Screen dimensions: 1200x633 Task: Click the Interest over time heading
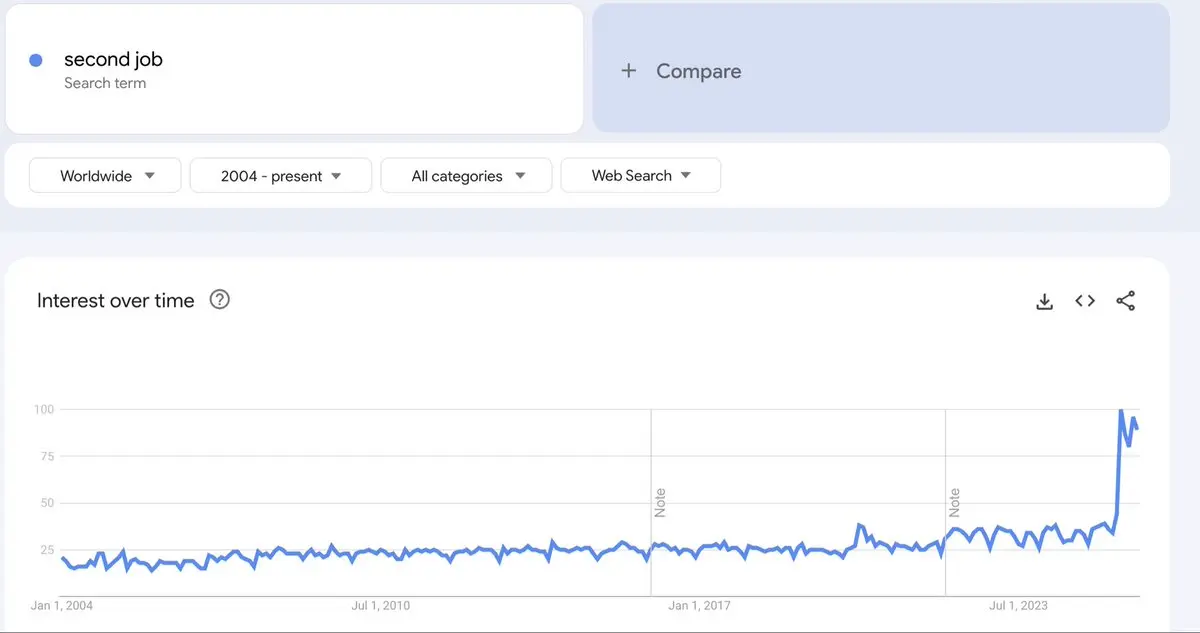pyautogui.click(x=116, y=300)
